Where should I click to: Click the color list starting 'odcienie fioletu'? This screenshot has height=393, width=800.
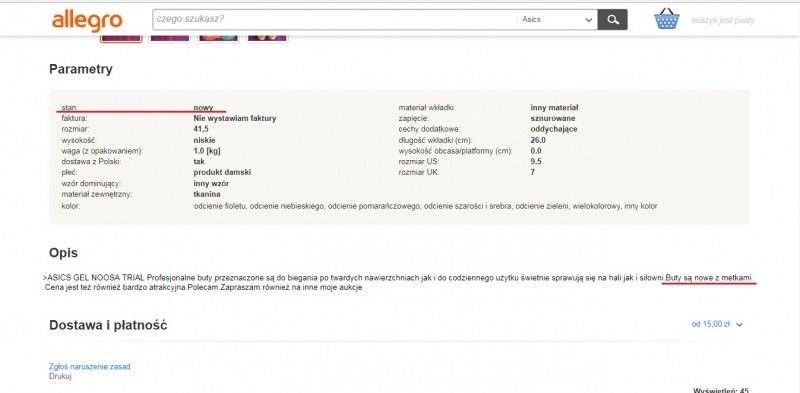point(426,206)
